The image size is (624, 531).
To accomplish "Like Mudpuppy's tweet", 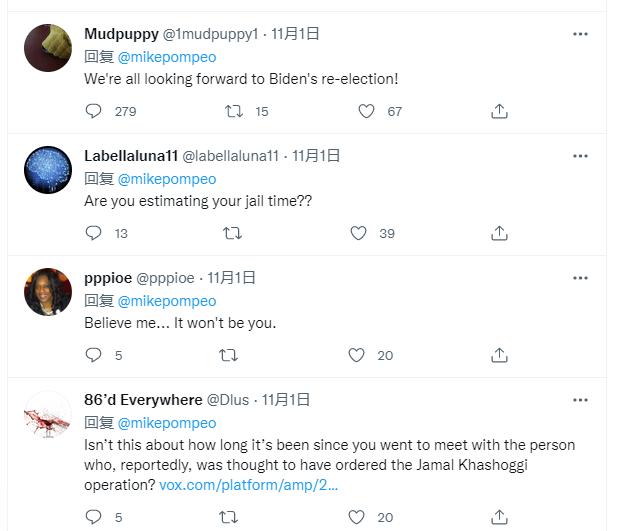I will [367, 111].
